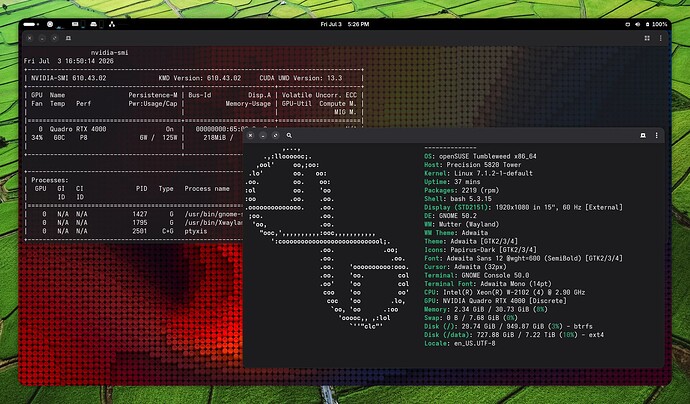Viewport: 690px width, 404px height.
Task: Open Ptyxis window menu (three dots)
Action: (x=661, y=38)
